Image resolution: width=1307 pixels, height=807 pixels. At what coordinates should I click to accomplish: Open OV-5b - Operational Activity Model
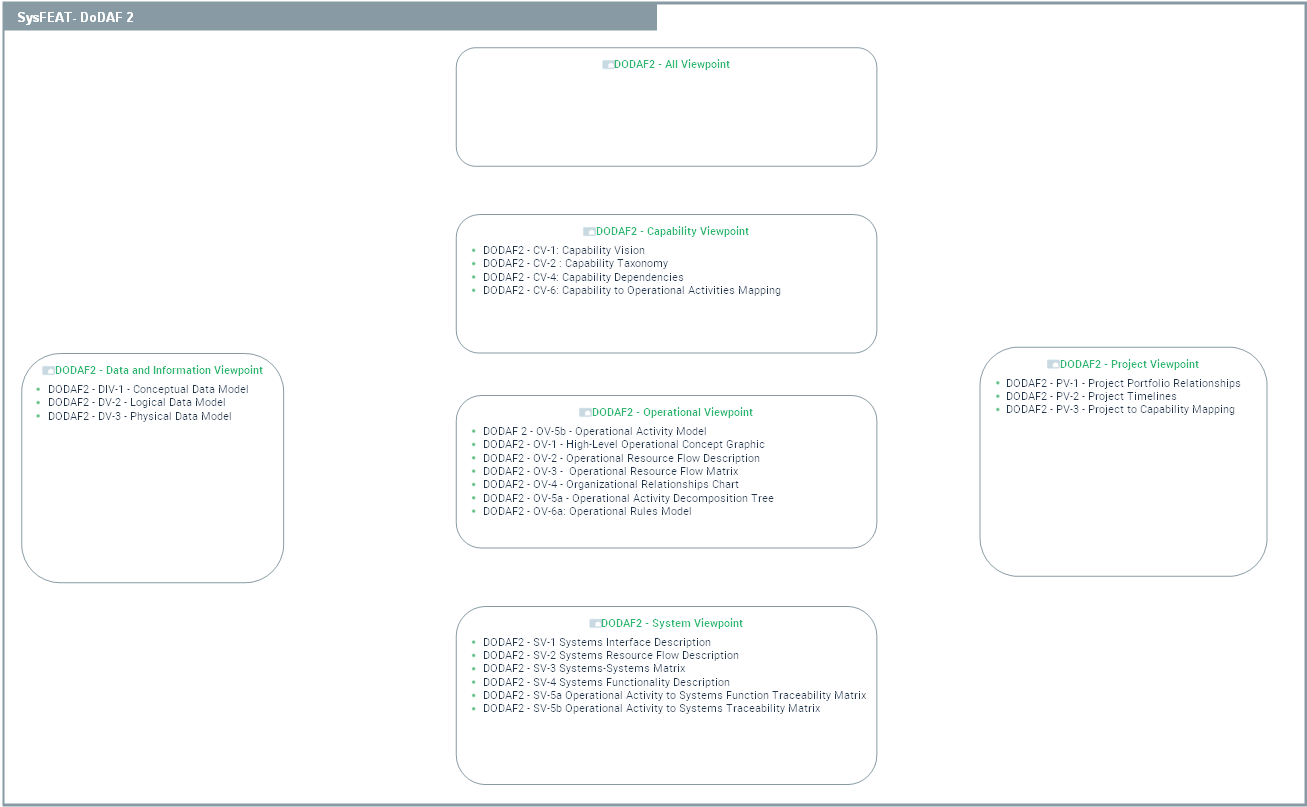(594, 432)
